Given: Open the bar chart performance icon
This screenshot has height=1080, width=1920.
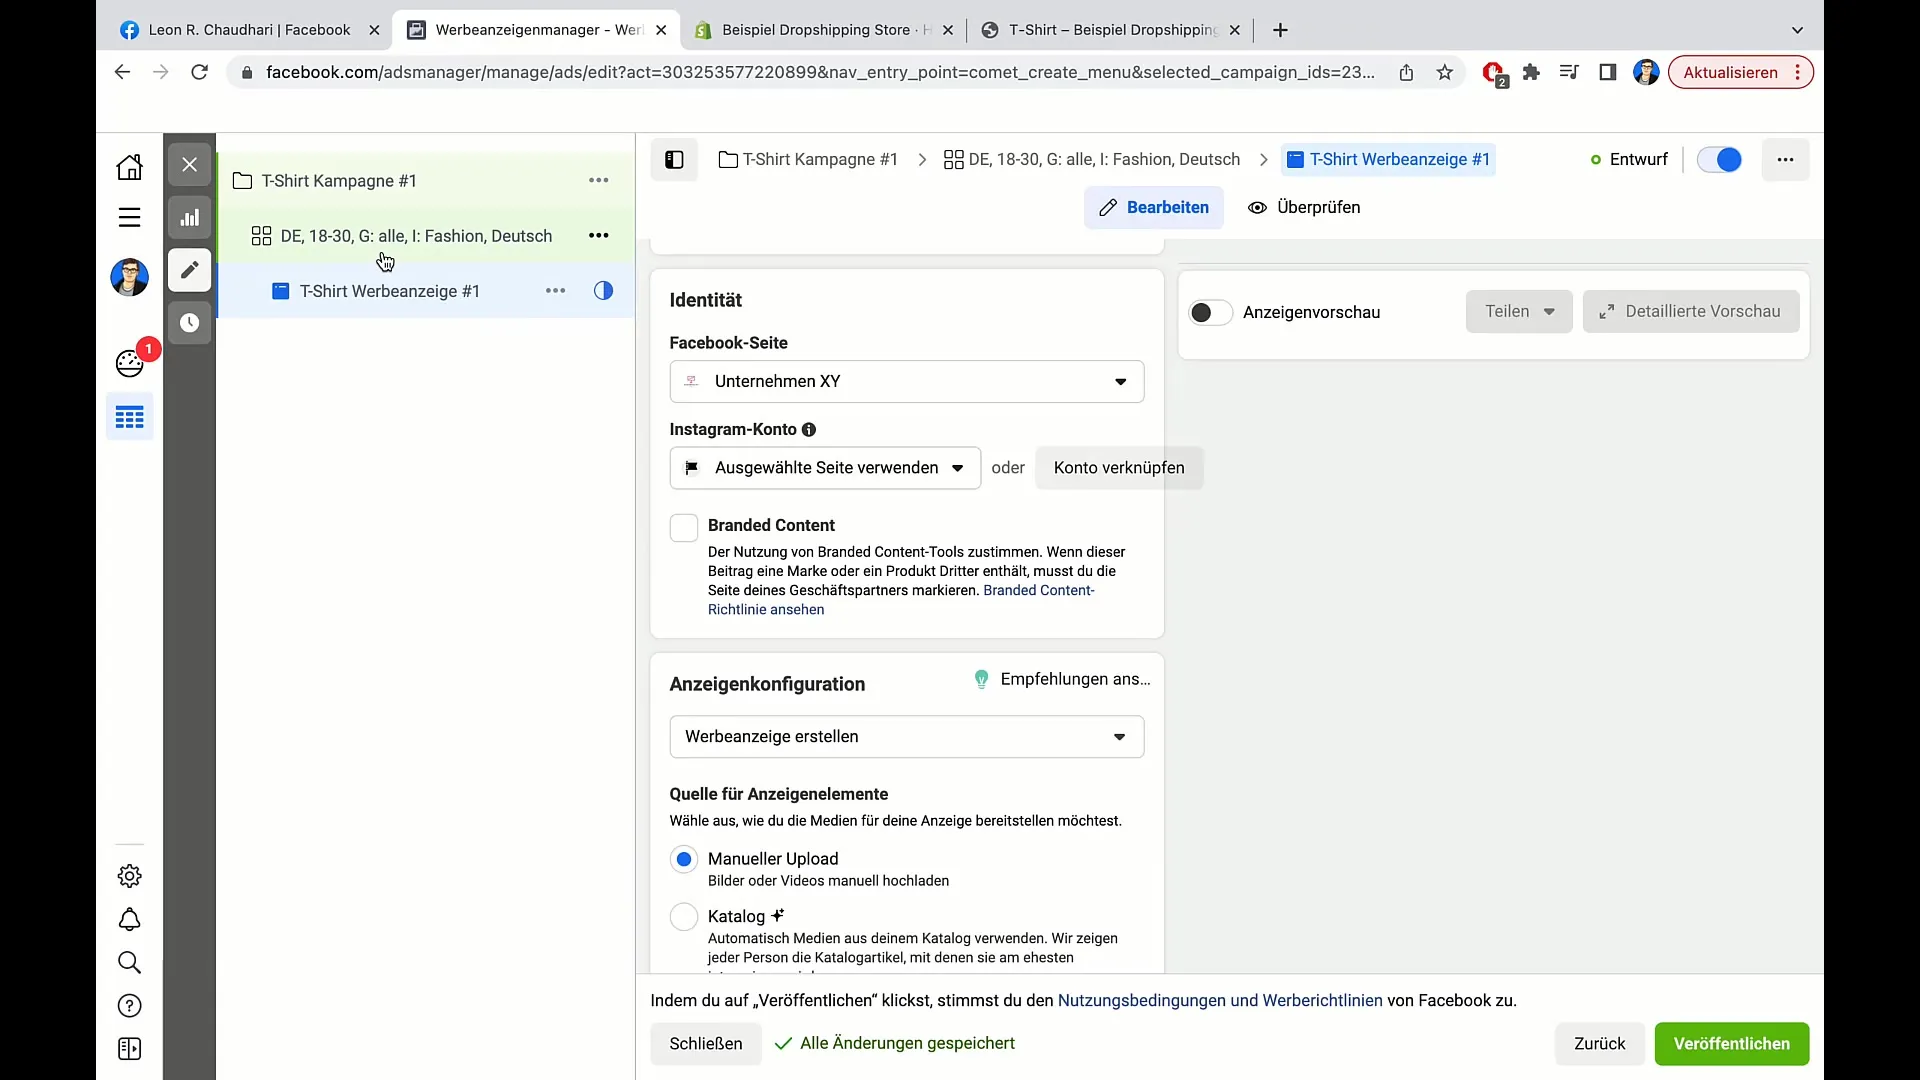Looking at the screenshot, I should click(189, 218).
